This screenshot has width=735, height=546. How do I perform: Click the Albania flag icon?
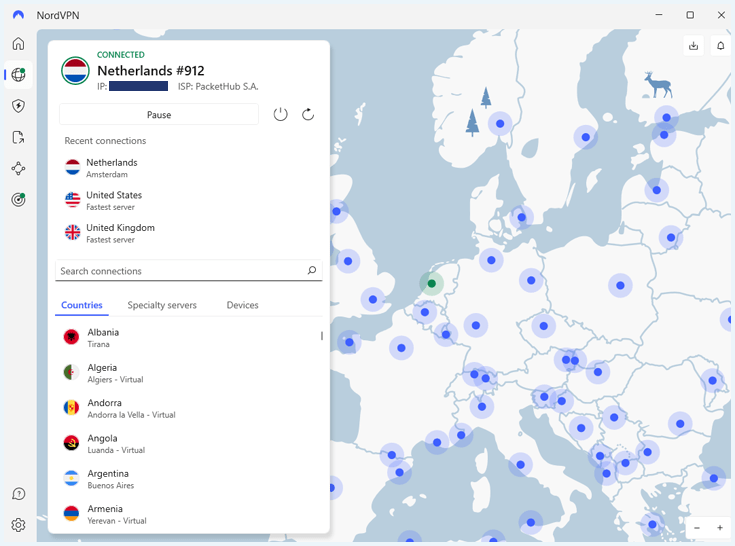pos(71,337)
